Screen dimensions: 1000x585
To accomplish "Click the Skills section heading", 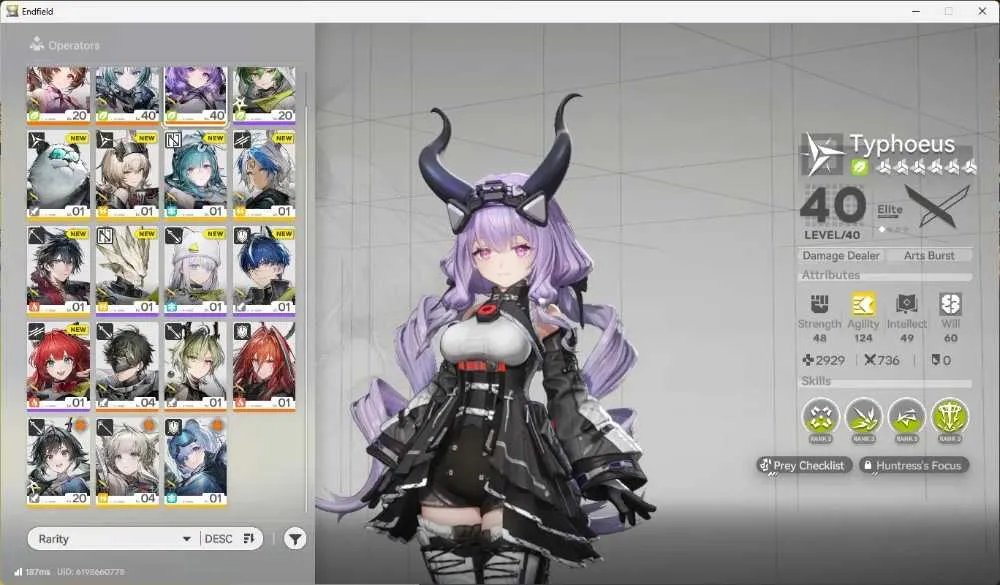I will point(816,381).
